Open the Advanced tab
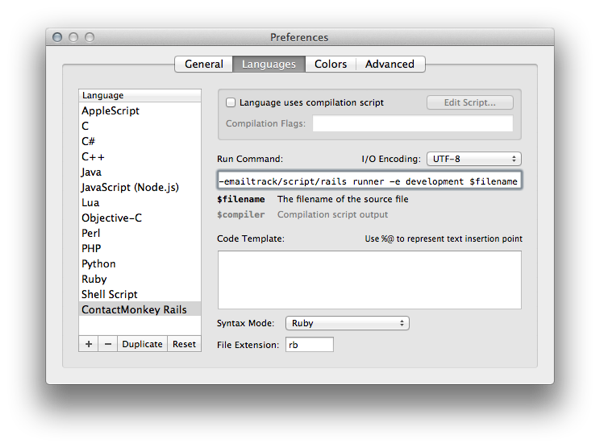Screen dimensions: 600x448 point(389,64)
